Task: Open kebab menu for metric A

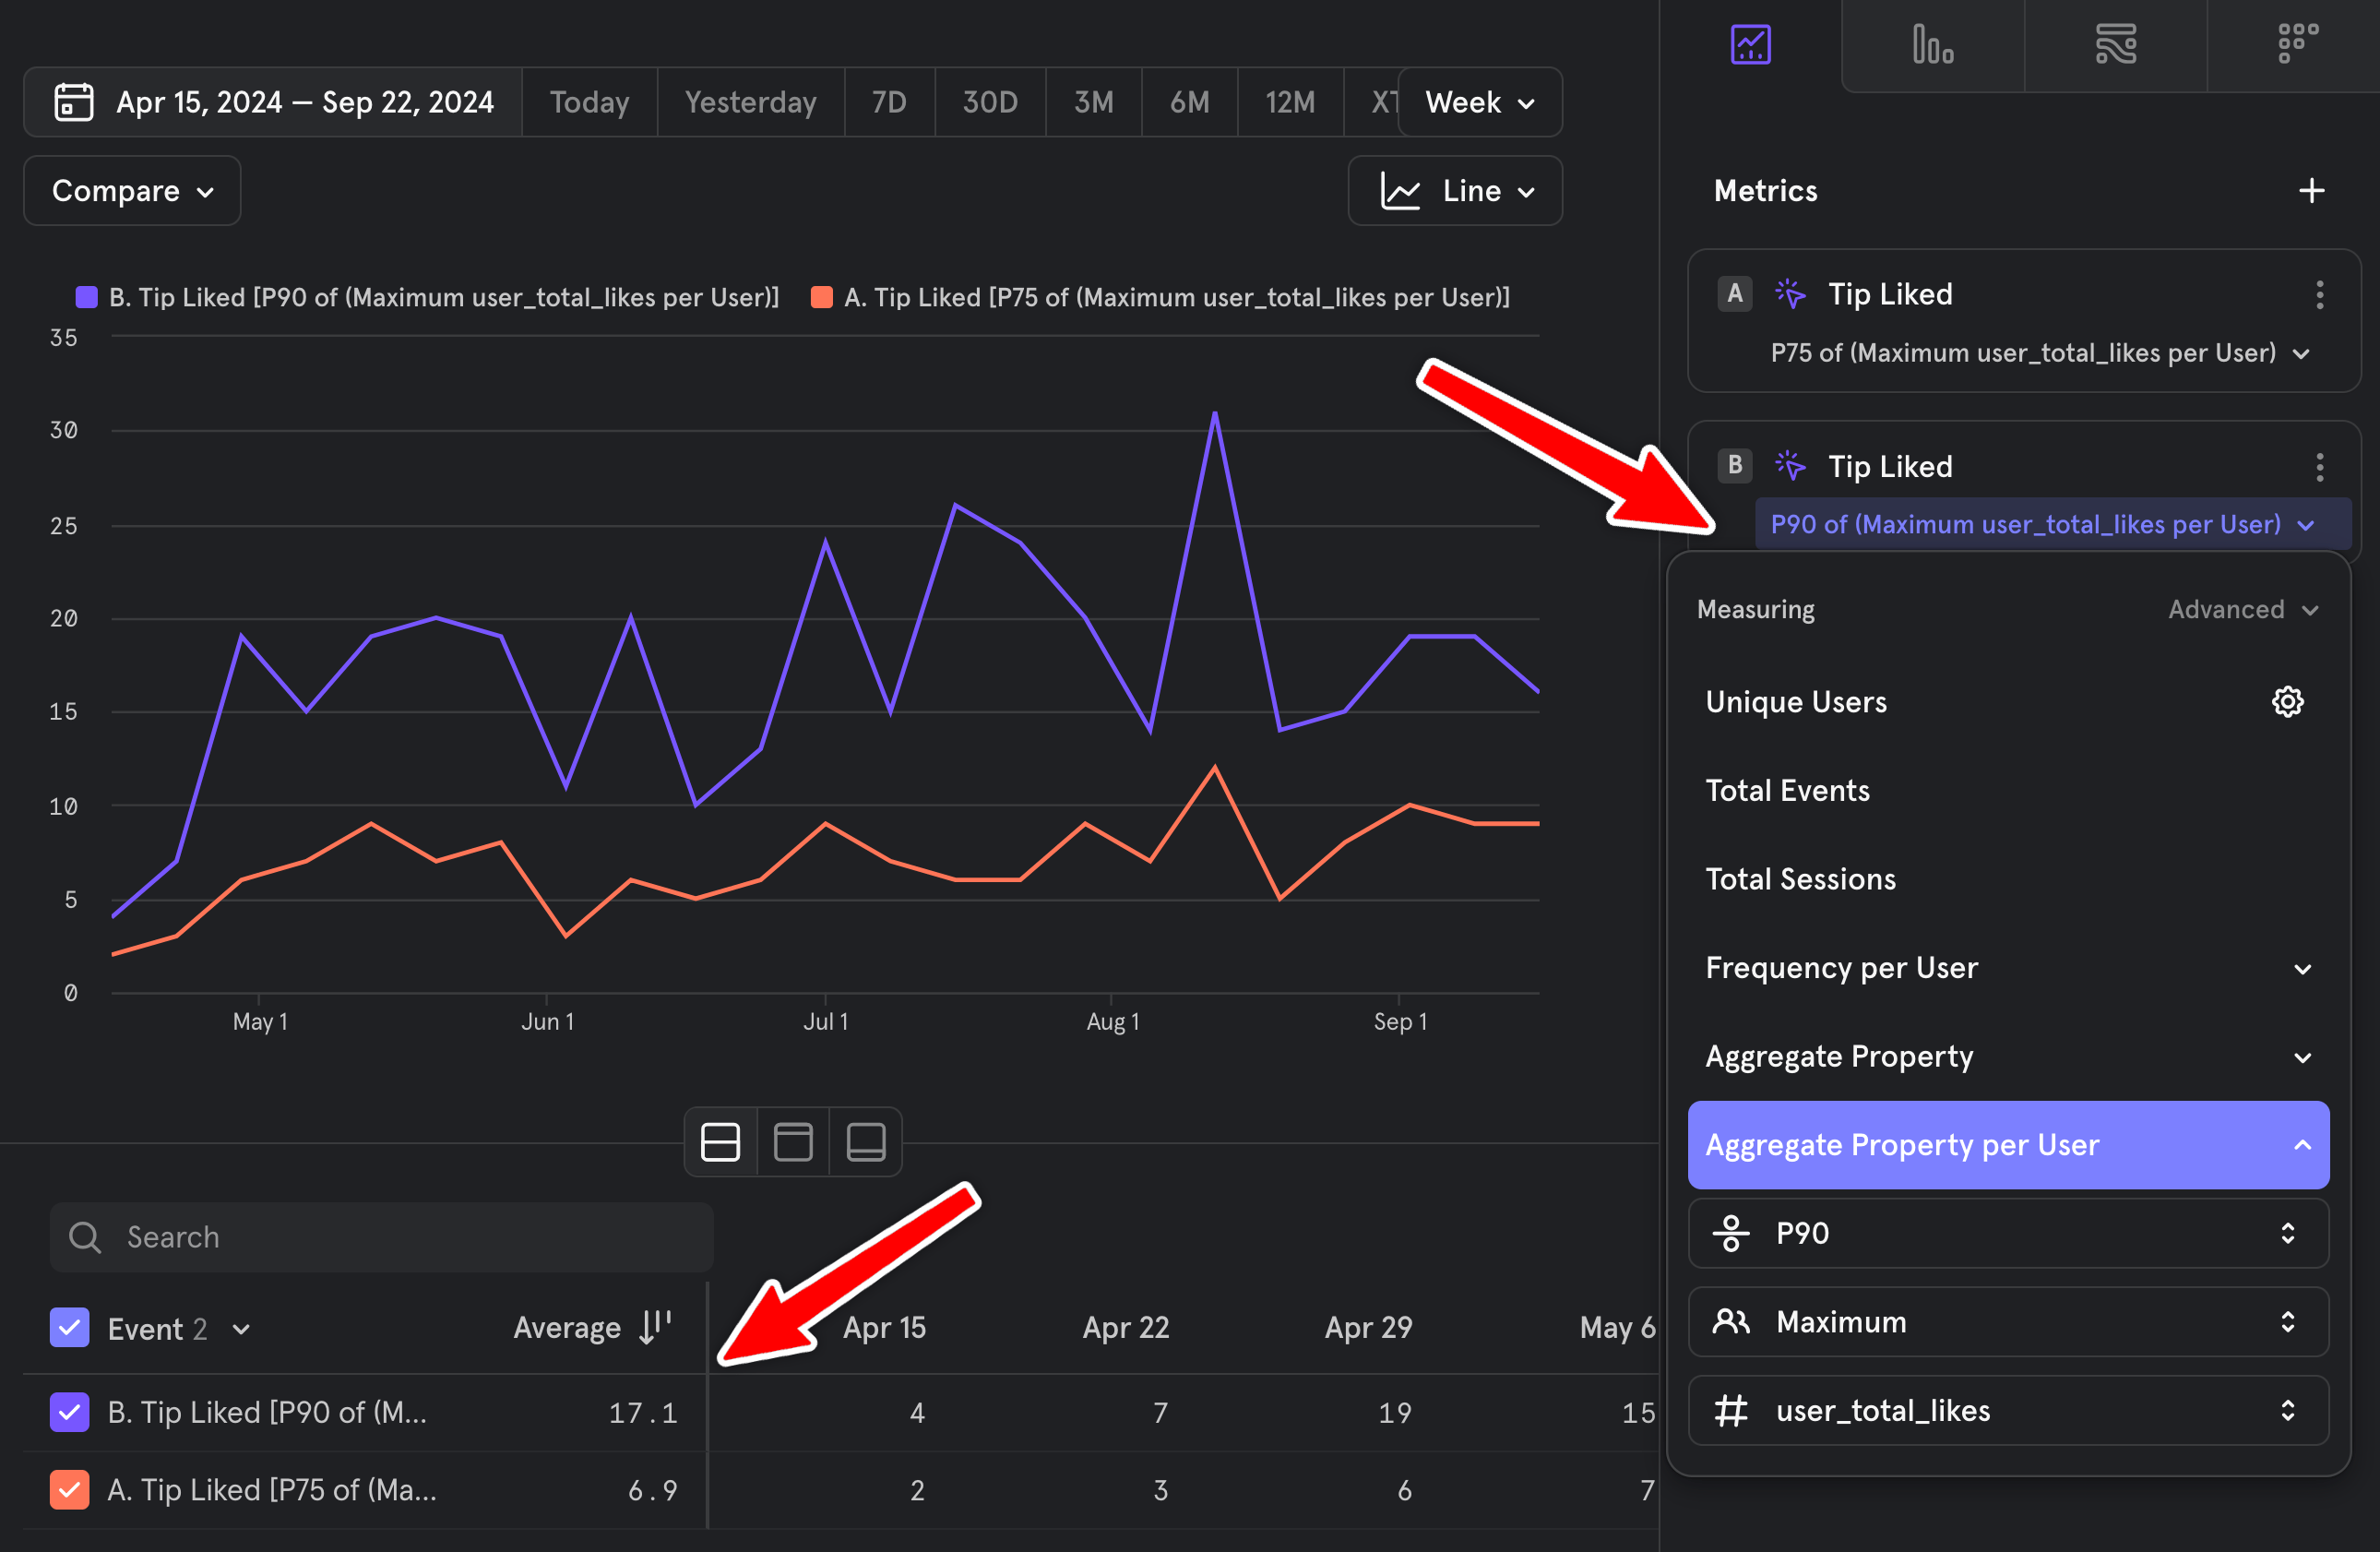Action: [x=2319, y=295]
